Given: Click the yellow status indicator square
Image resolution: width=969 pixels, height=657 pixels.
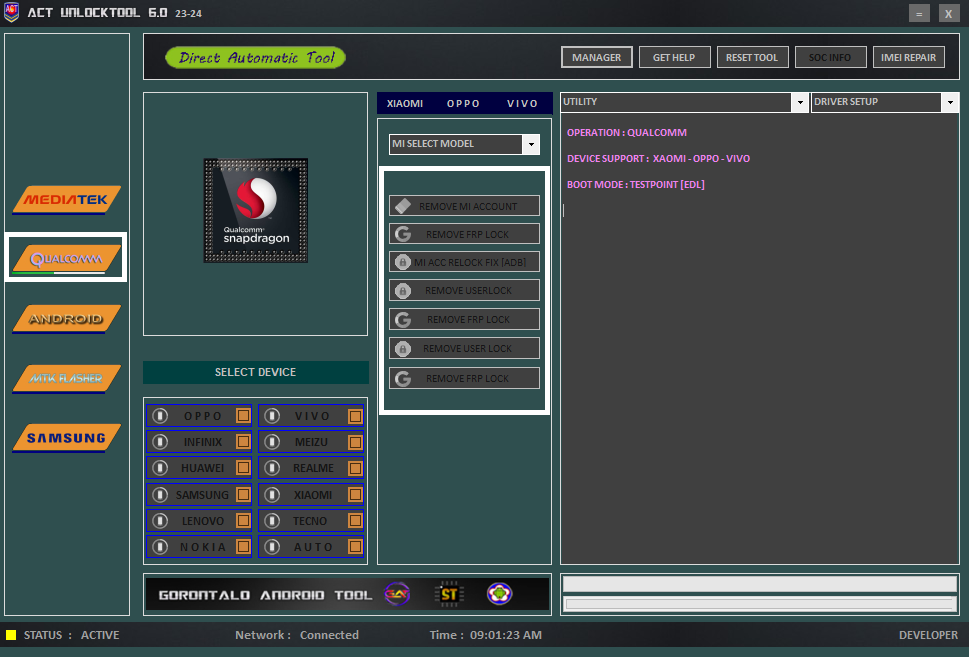Looking at the screenshot, I should (11, 635).
